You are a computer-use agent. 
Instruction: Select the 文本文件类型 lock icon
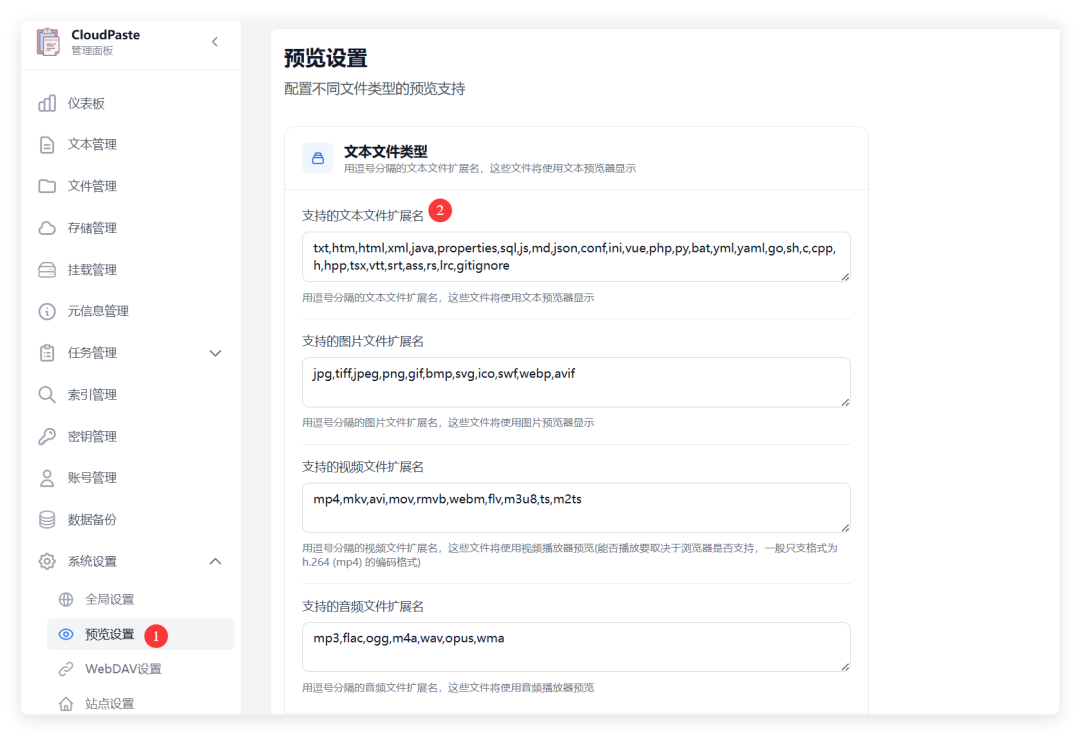(316, 157)
